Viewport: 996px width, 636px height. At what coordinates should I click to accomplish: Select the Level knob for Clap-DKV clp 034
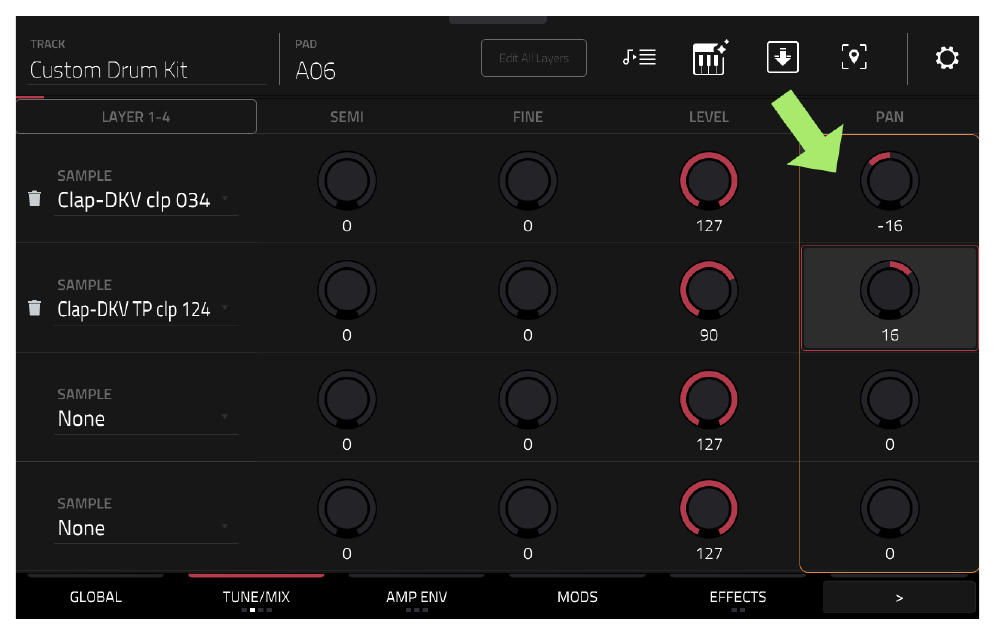(x=709, y=181)
